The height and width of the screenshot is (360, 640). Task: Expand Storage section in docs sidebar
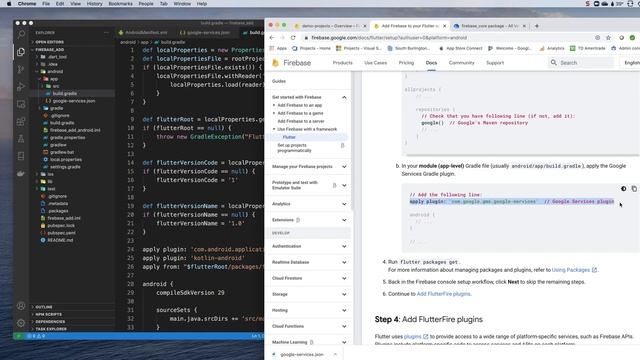tap(344, 294)
